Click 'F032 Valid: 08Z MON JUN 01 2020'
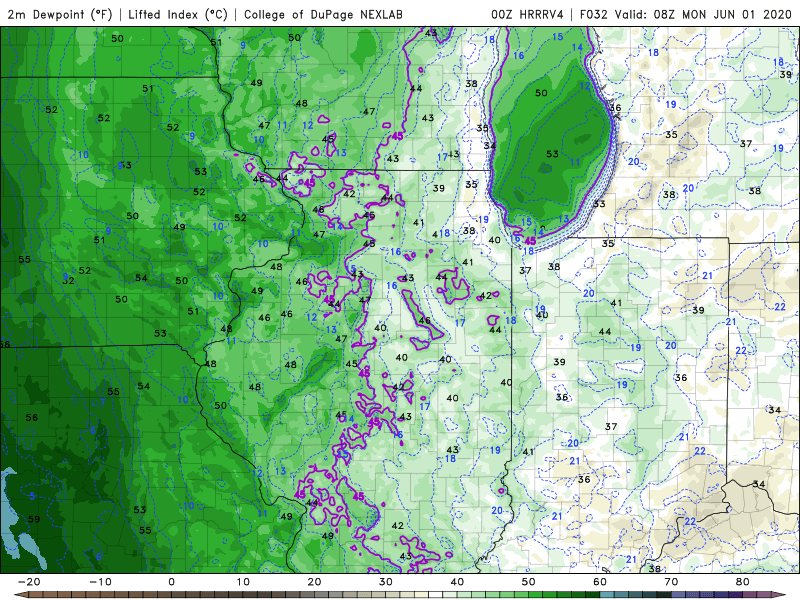 point(686,14)
